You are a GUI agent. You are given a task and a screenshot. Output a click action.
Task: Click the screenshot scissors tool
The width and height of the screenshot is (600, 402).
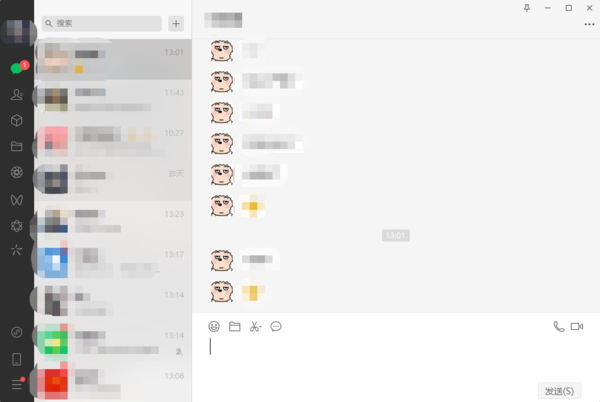click(255, 326)
